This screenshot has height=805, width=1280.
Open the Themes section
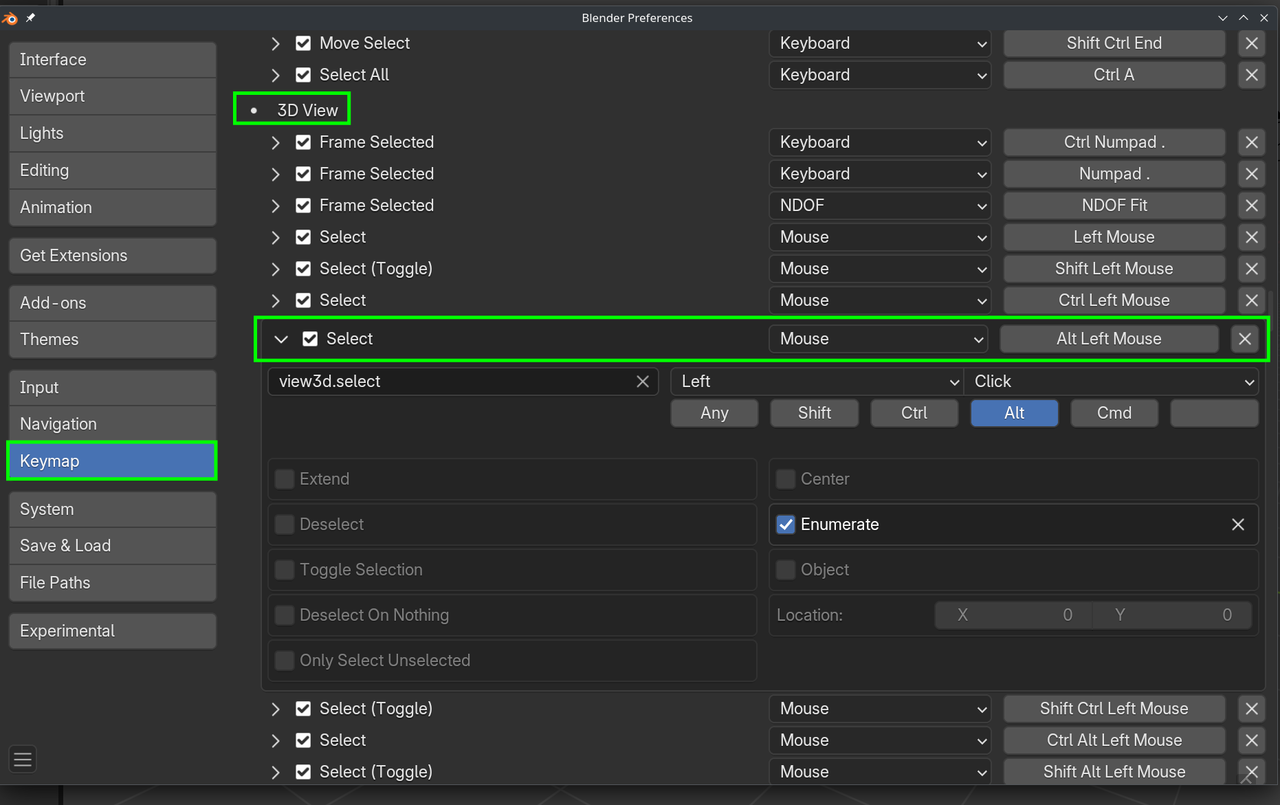click(112, 339)
